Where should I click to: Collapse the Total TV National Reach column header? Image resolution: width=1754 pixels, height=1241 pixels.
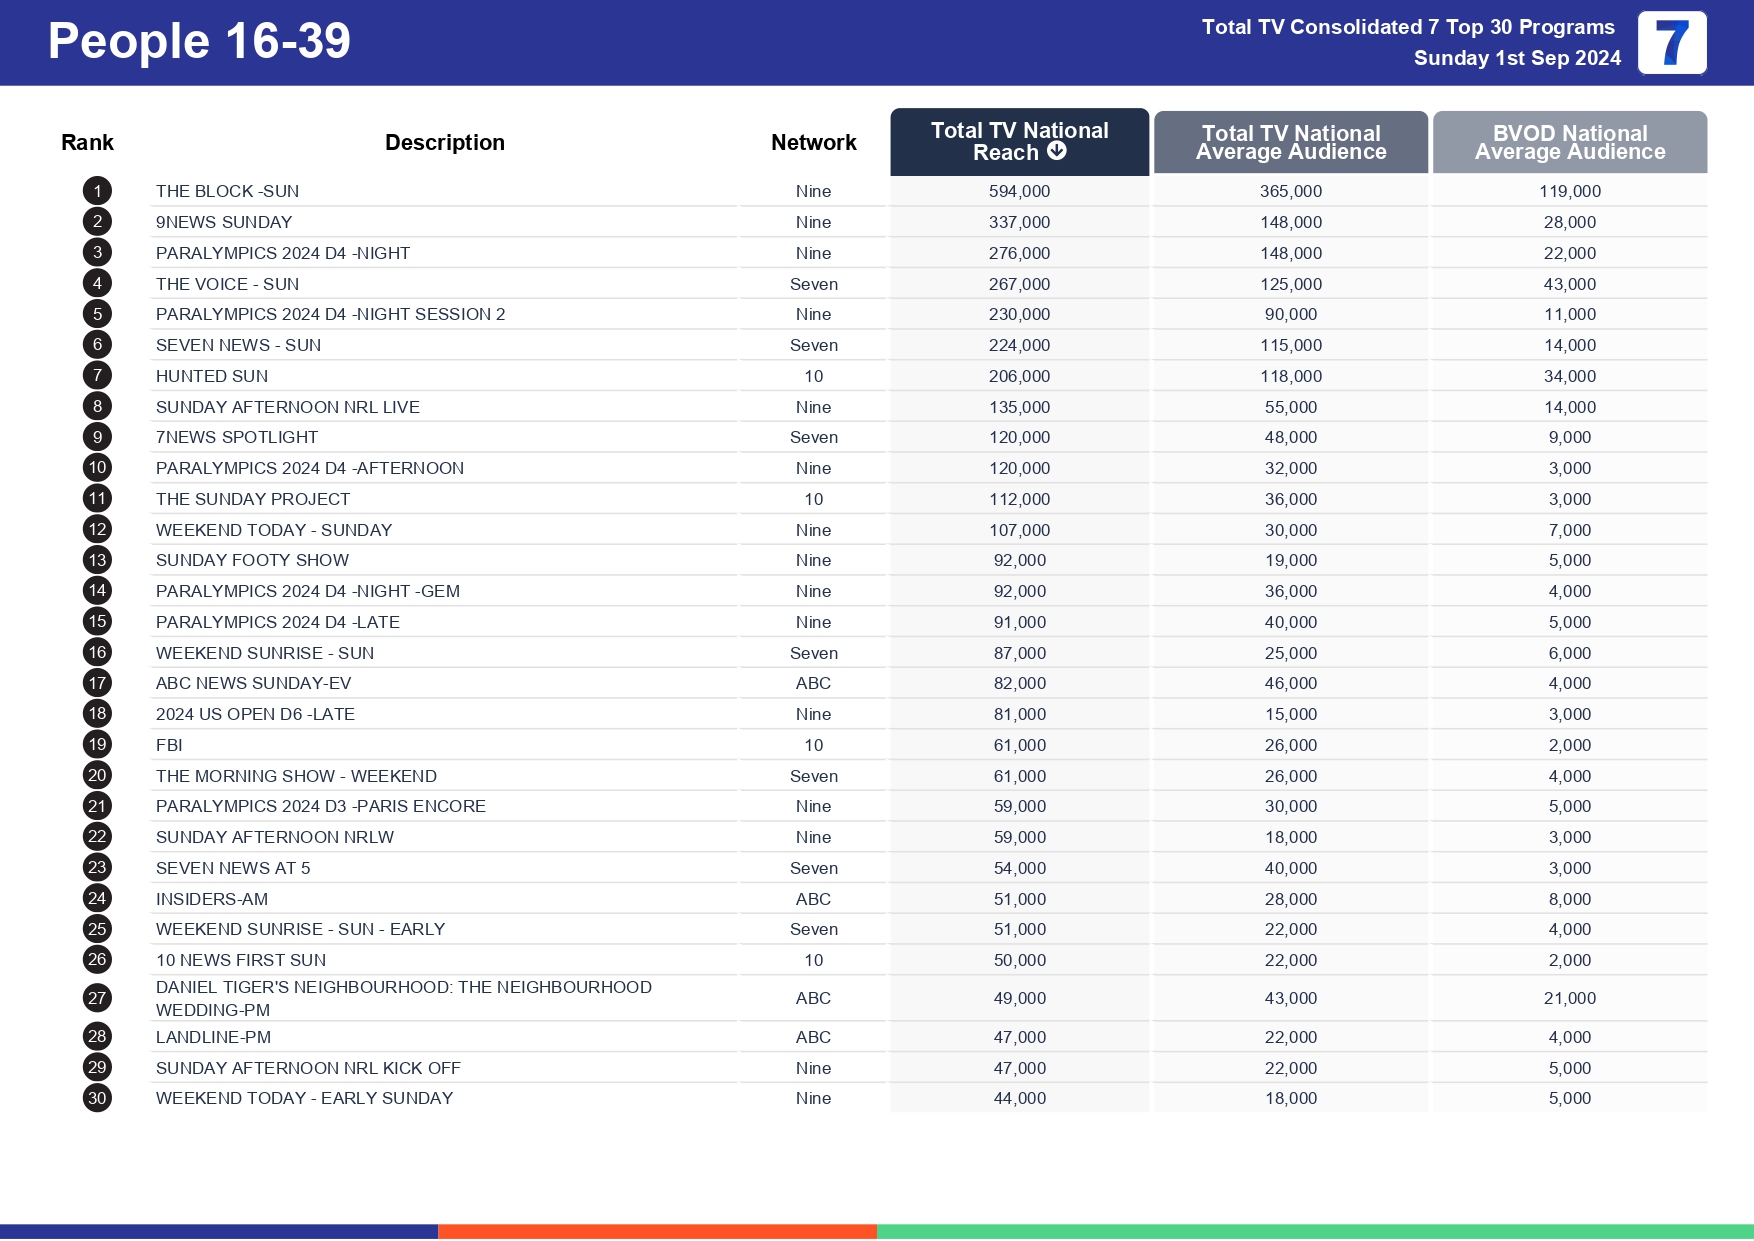(1017, 142)
